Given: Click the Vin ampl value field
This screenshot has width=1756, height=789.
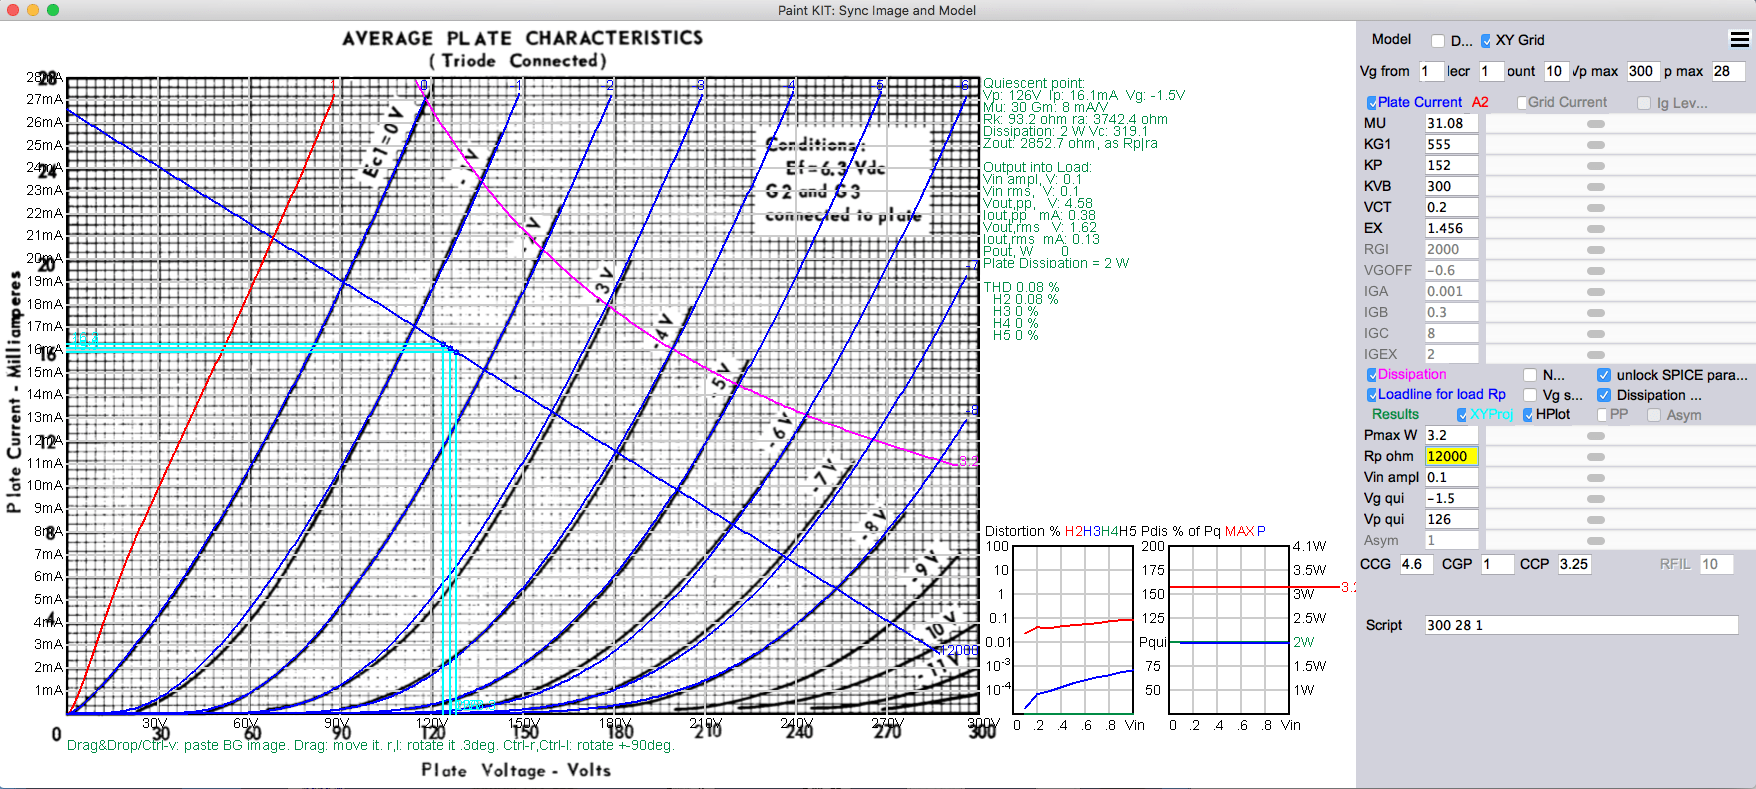Looking at the screenshot, I should 1451,477.
